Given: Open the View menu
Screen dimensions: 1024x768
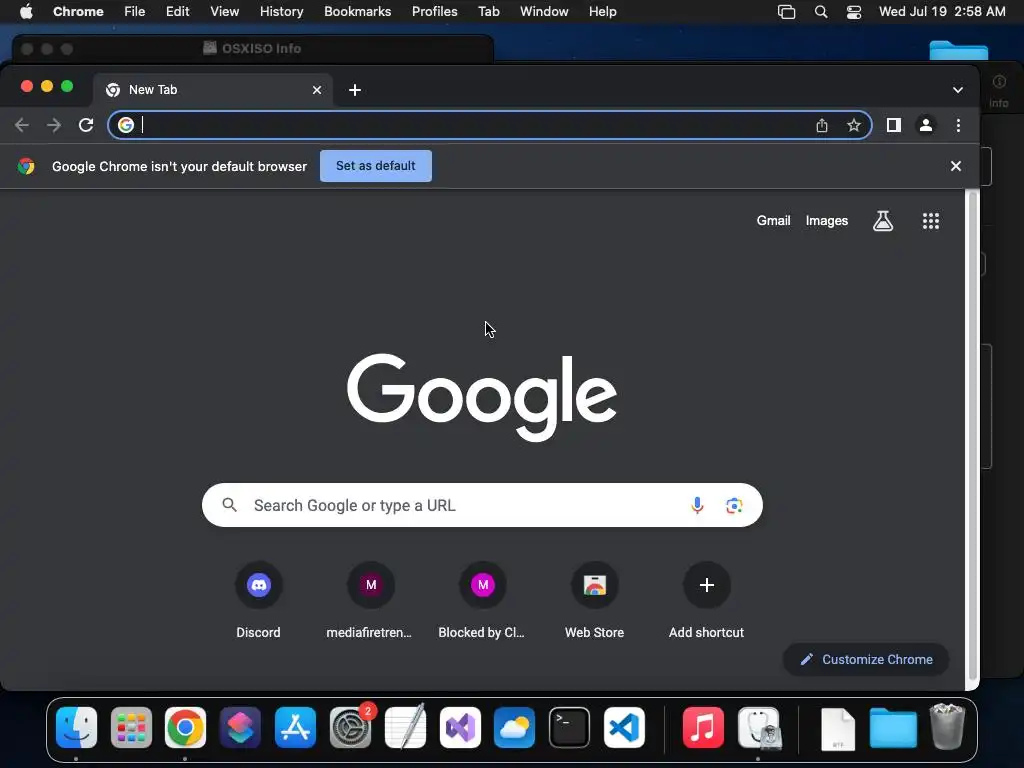Looking at the screenshot, I should pyautogui.click(x=225, y=12).
